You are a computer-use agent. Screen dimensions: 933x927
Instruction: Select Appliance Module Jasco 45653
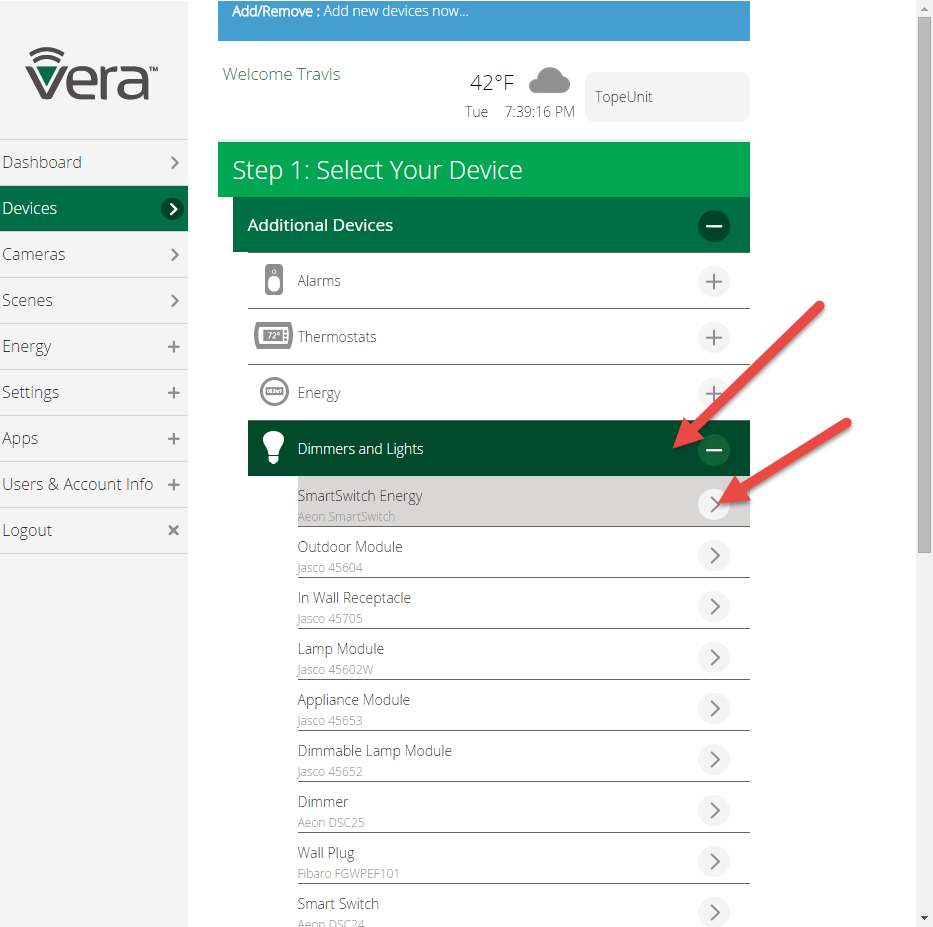click(523, 706)
